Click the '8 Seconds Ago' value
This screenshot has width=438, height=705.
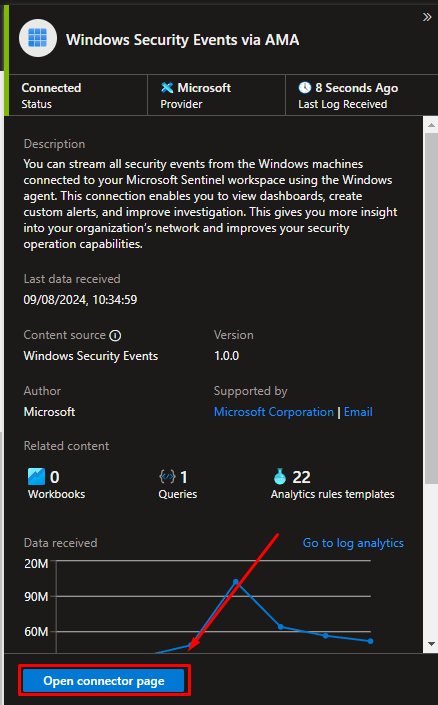[x=357, y=88]
